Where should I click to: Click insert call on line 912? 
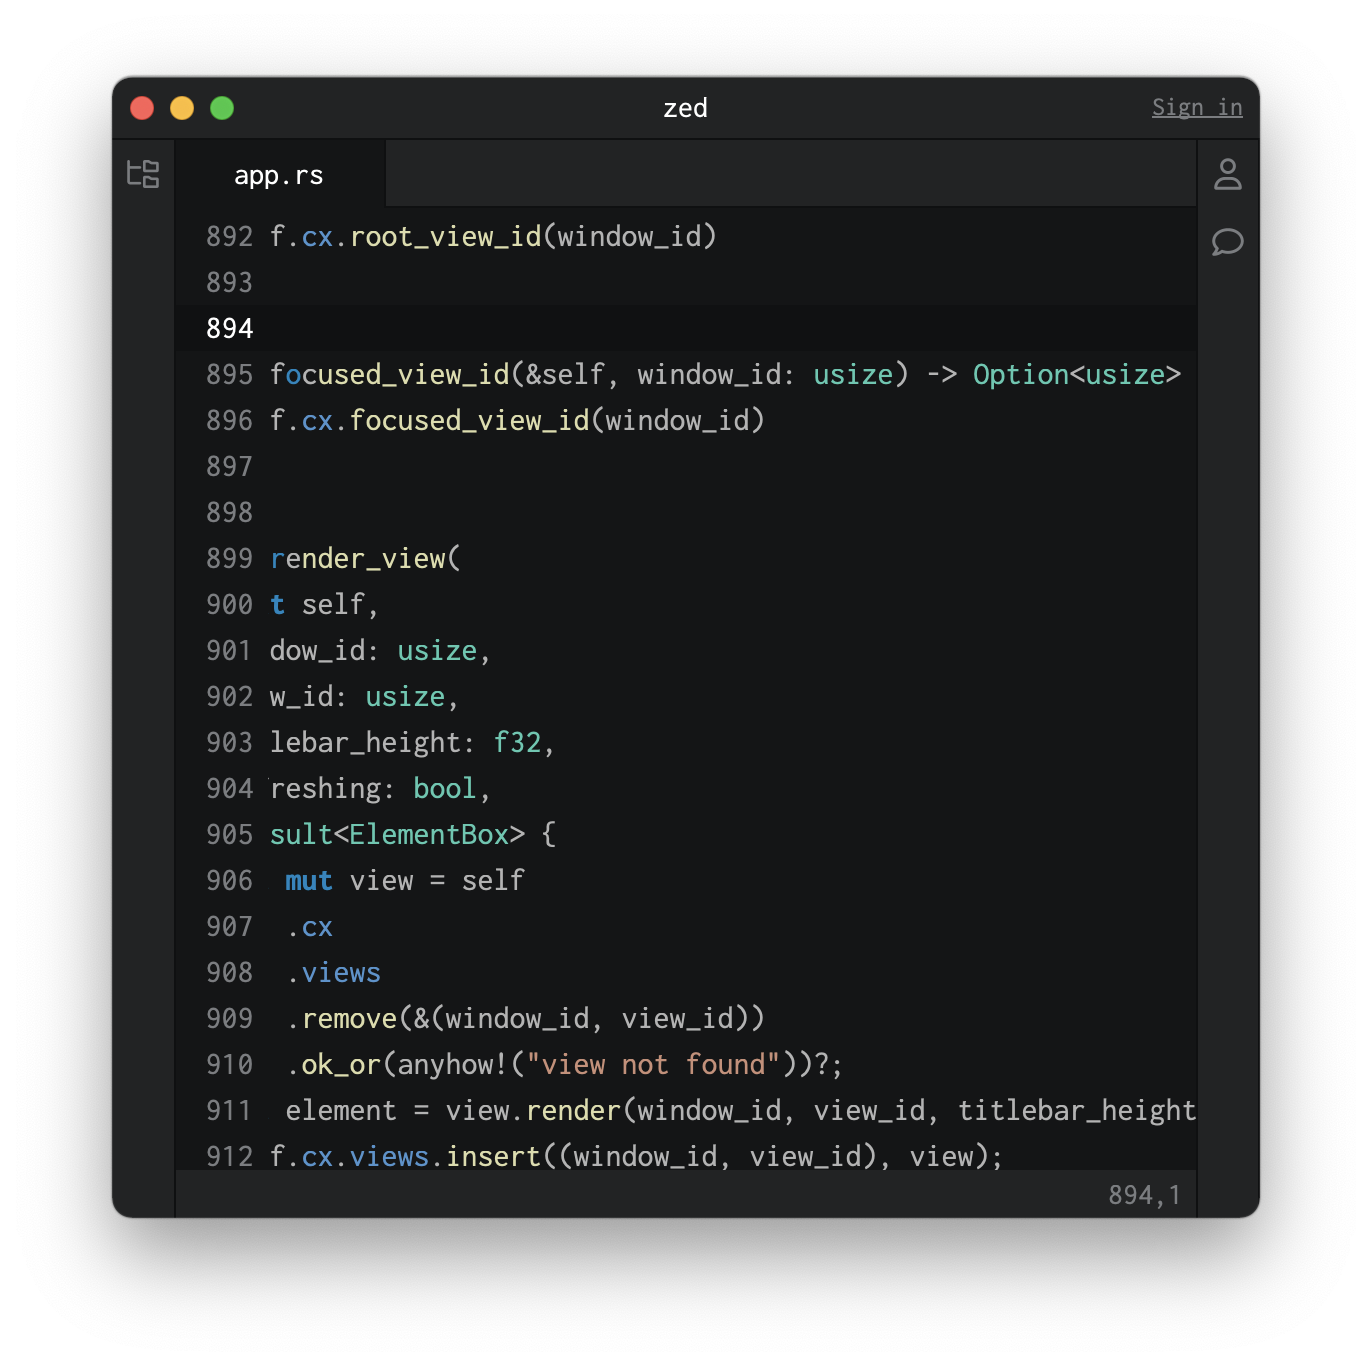(494, 1157)
